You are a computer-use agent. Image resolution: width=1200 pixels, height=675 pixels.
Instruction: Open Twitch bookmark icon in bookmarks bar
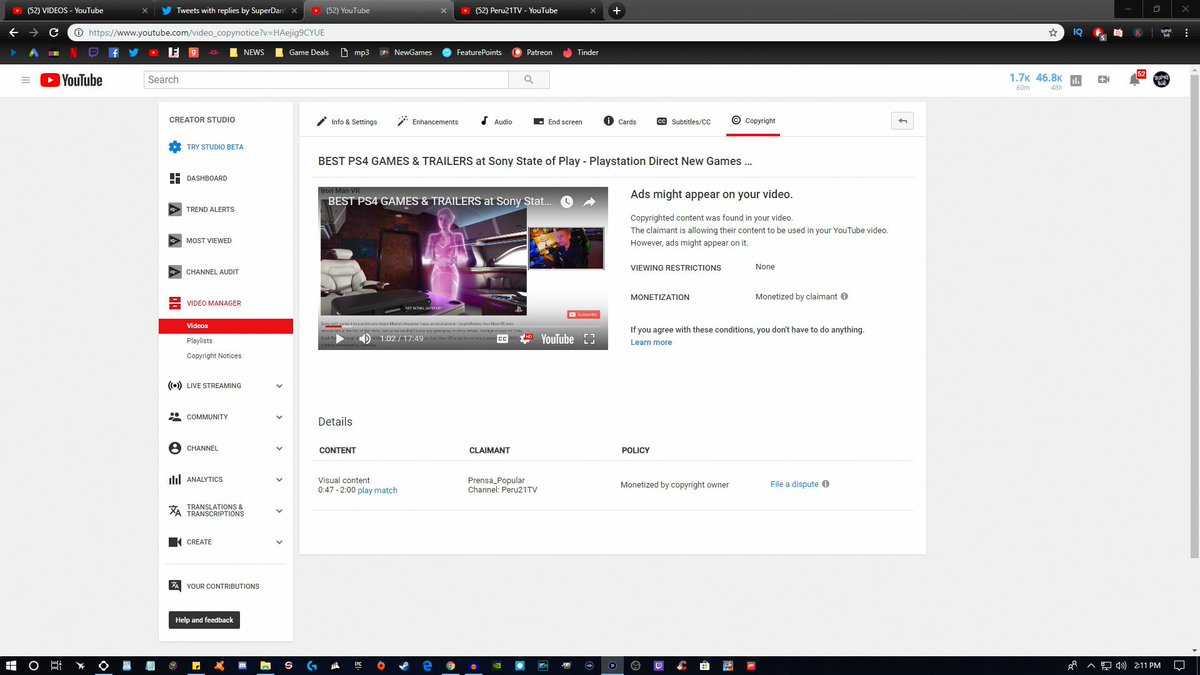[93, 52]
